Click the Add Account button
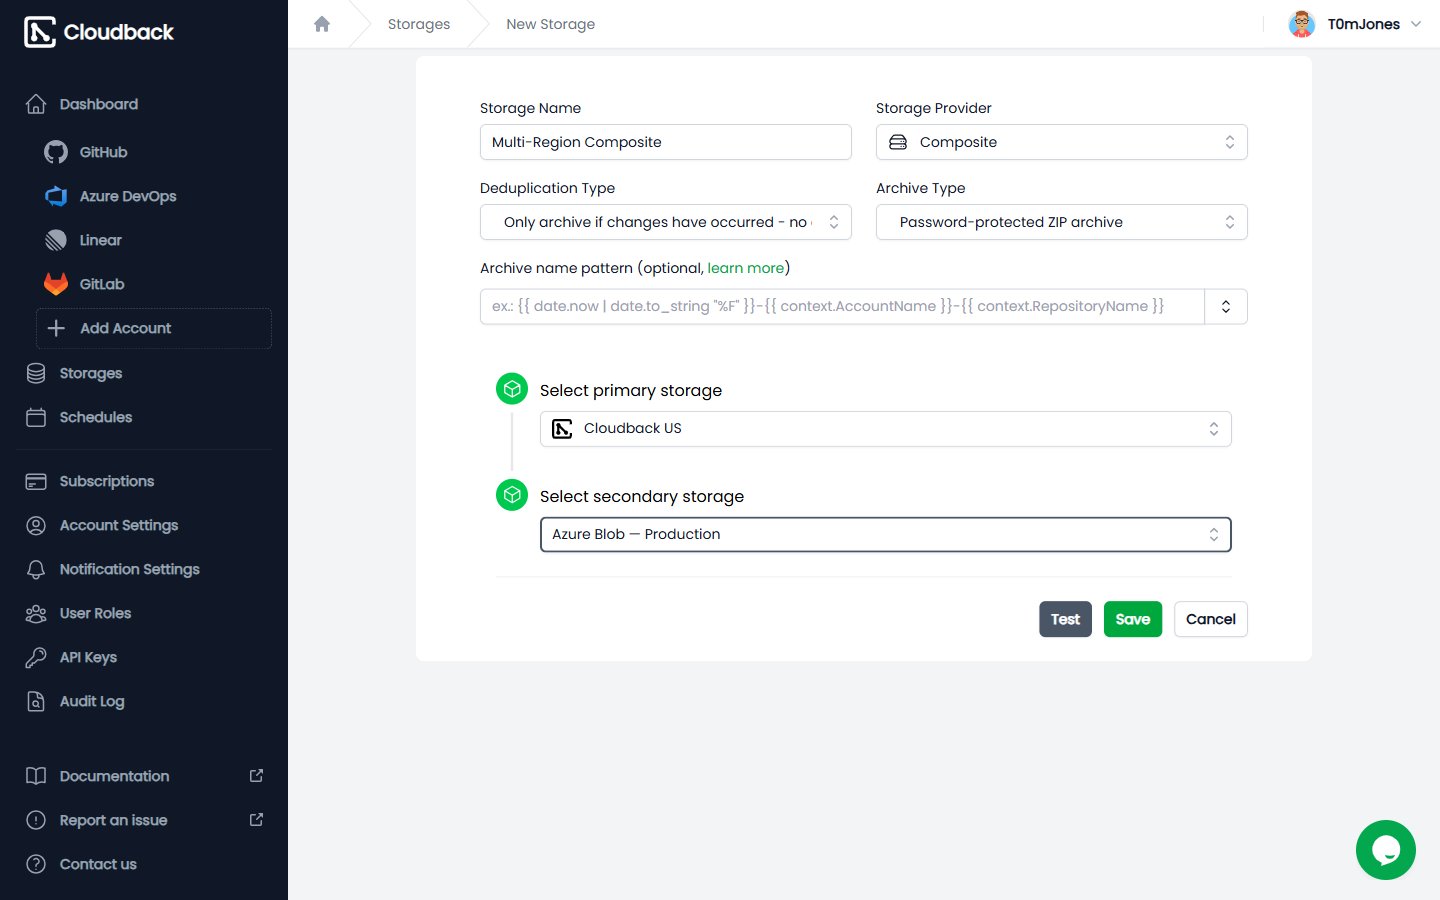This screenshot has height=900, width=1440. click(x=154, y=328)
